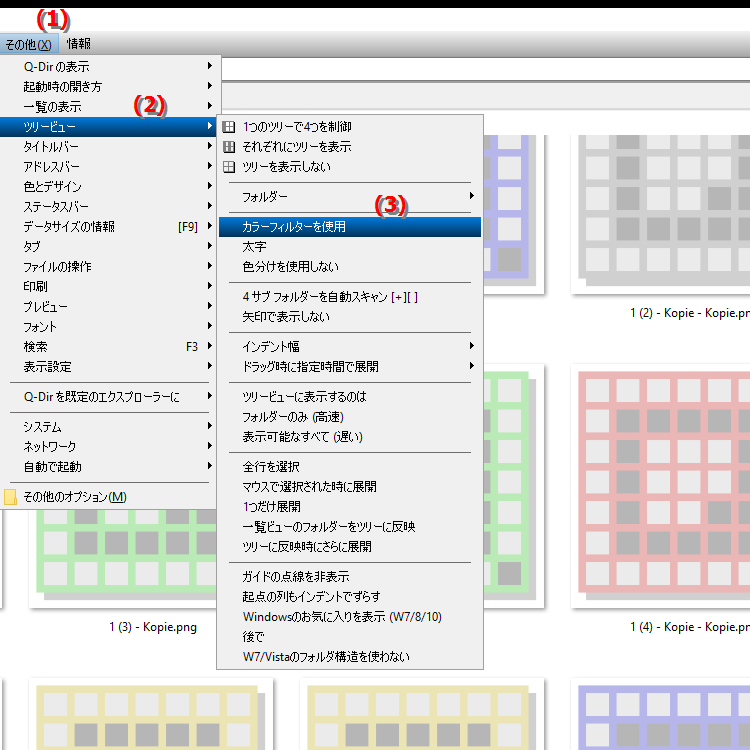Expand the フォルダー submenu

click(x=350, y=197)
